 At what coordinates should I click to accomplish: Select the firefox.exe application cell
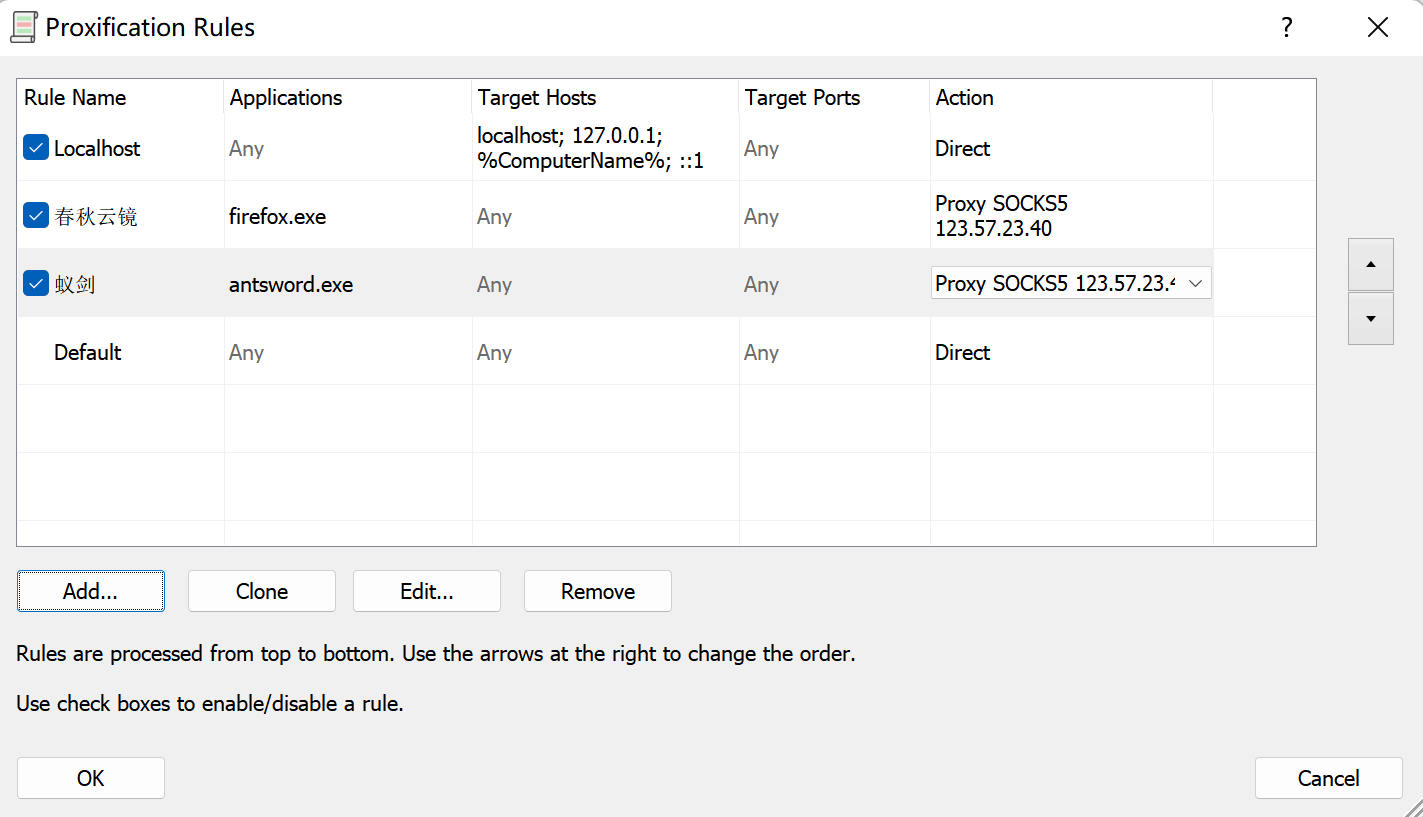278,216
